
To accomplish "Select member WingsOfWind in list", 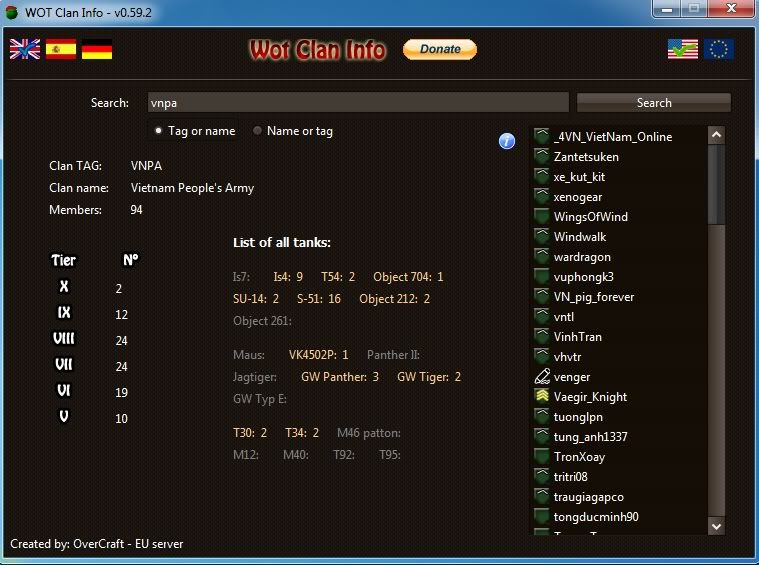I will [x=591, y=217].
